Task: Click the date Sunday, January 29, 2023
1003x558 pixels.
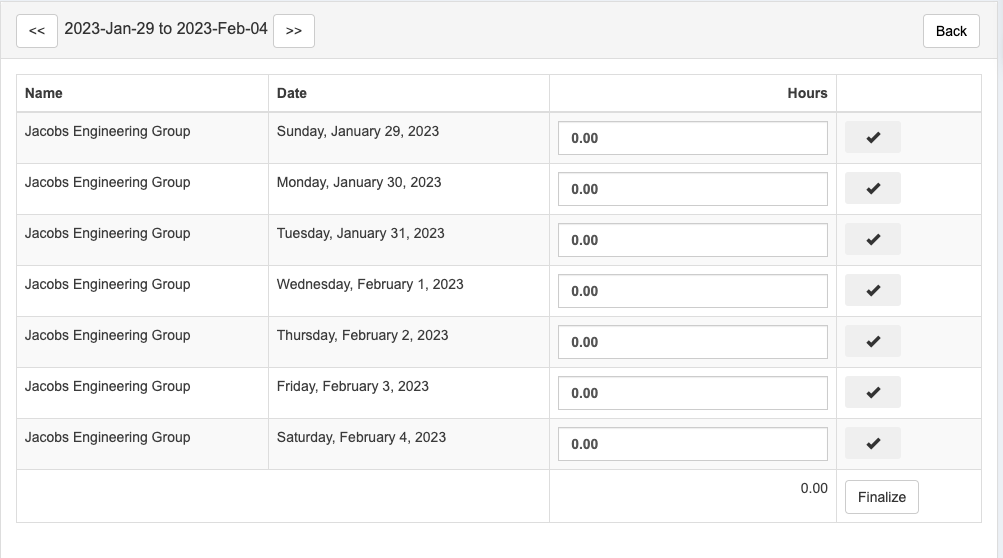Action: [358, 131]
